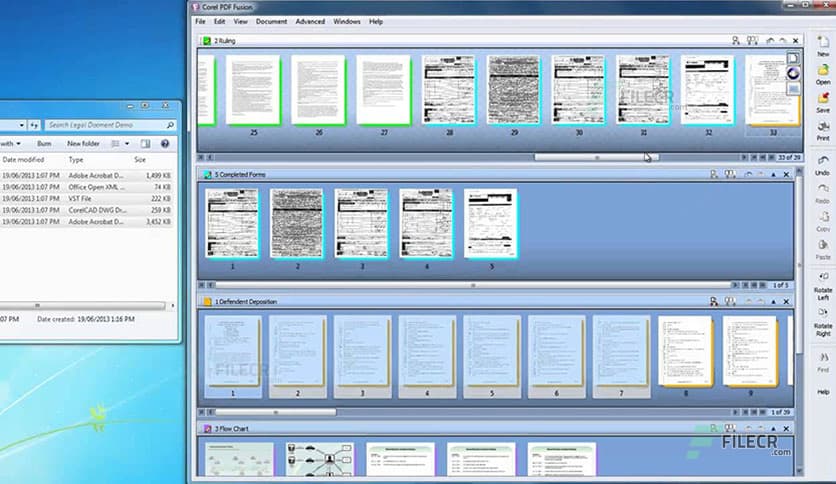Collapse the Flow Chart panel with up triangle
This screenshot has width=836, height=484.
tap(773, 429)
